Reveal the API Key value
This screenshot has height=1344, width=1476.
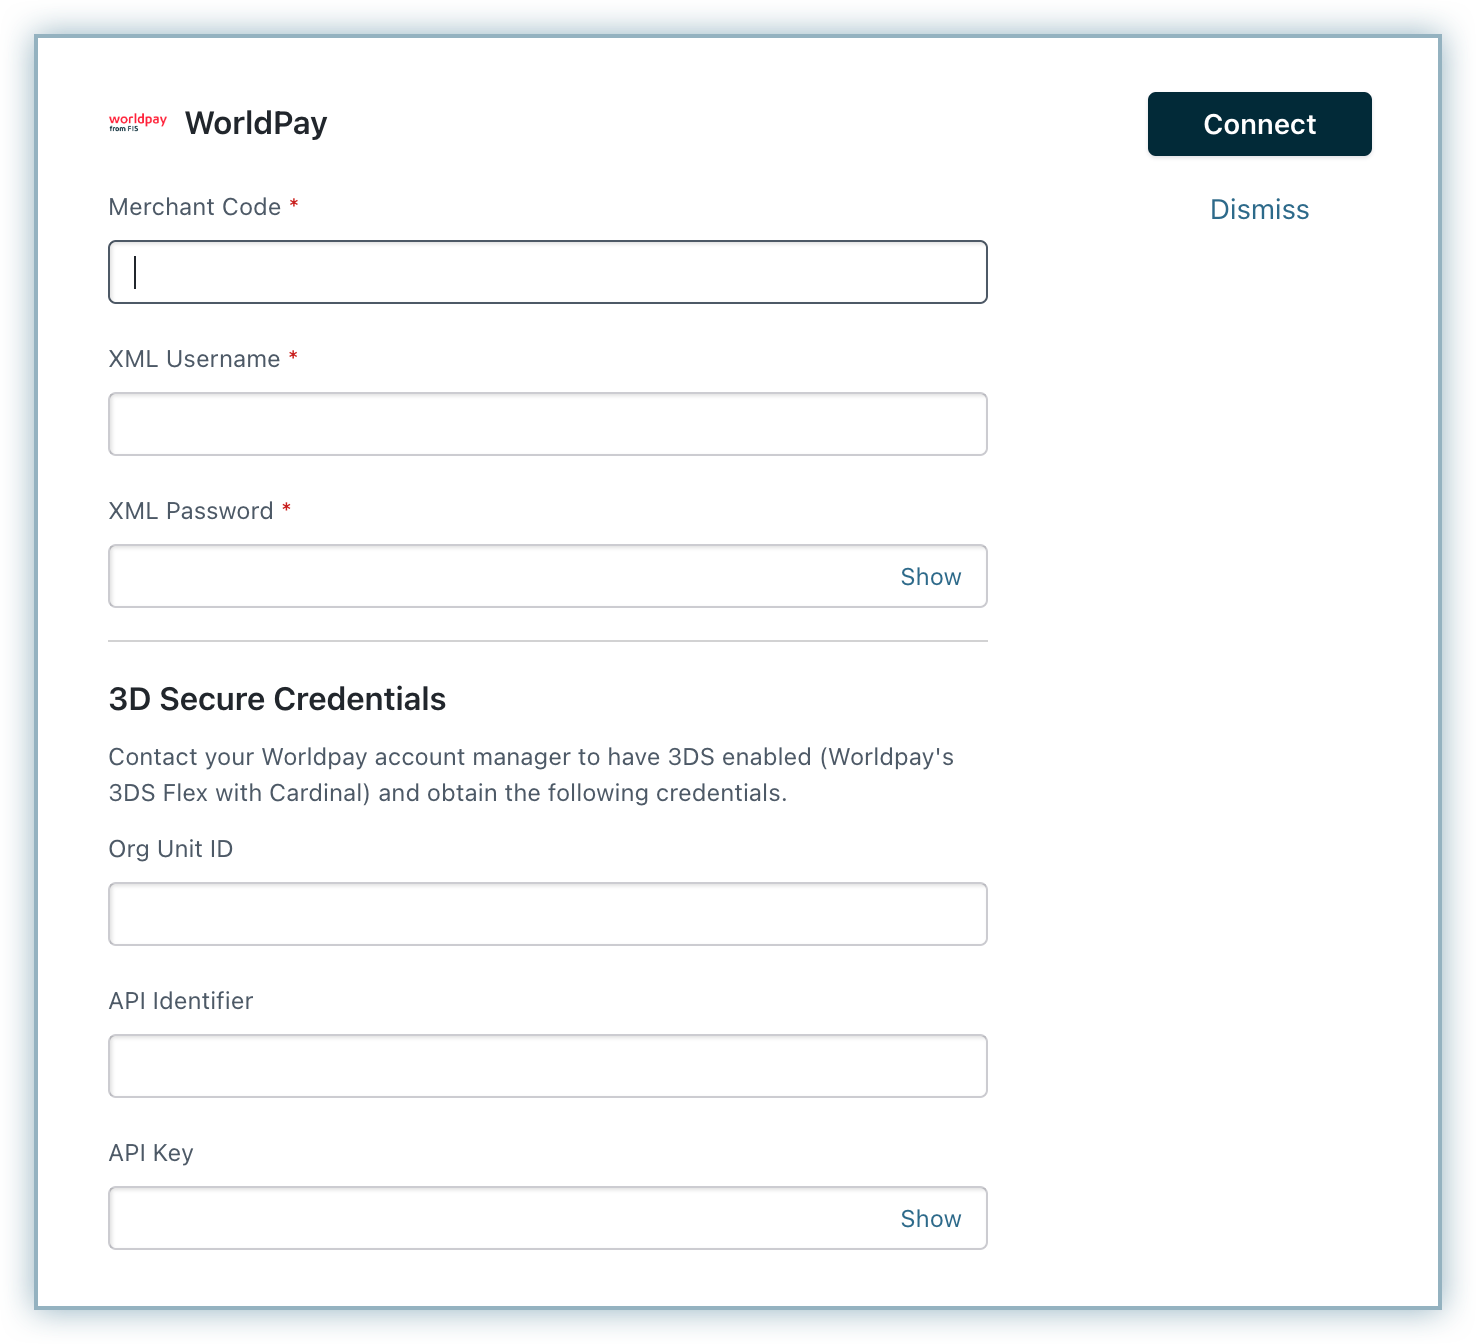[x=930, y=1219]
